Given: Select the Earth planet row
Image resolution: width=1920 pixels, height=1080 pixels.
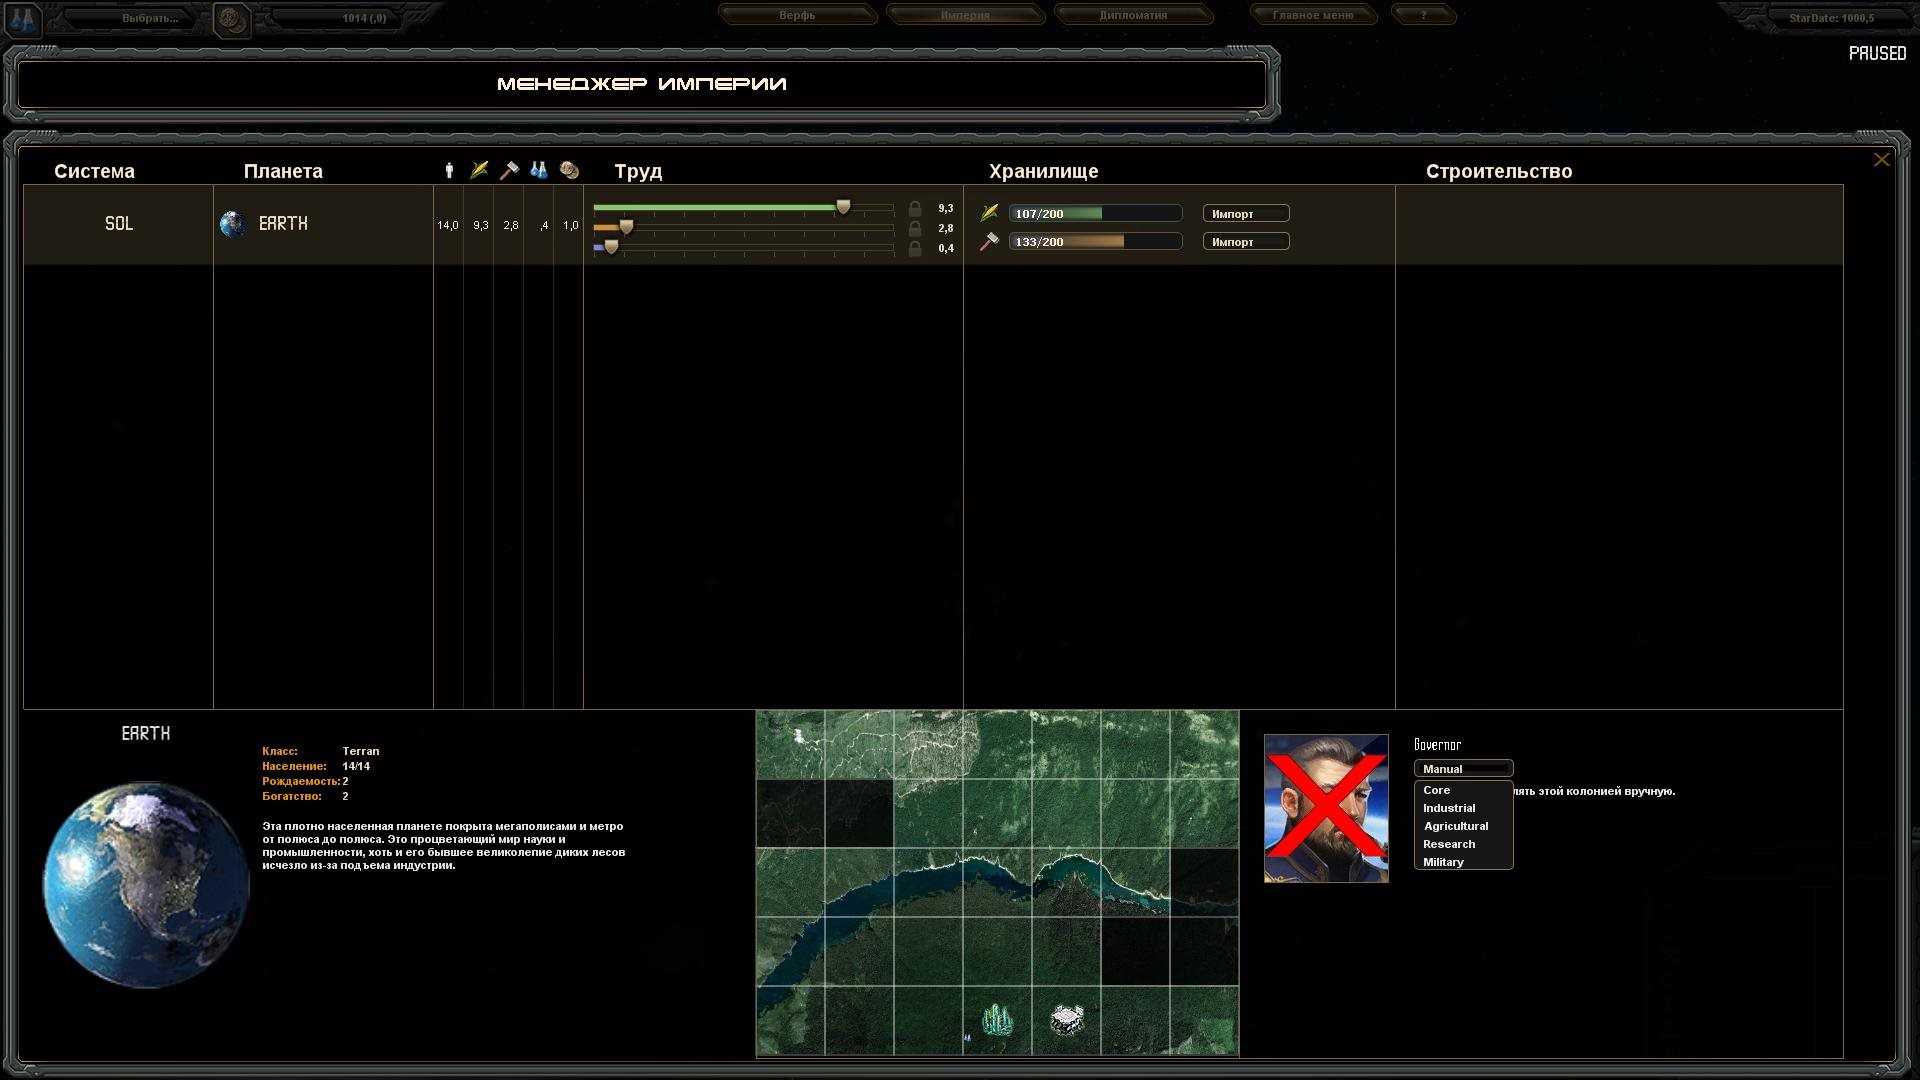Looking at the screenshot, I should [x=283, y=224].
